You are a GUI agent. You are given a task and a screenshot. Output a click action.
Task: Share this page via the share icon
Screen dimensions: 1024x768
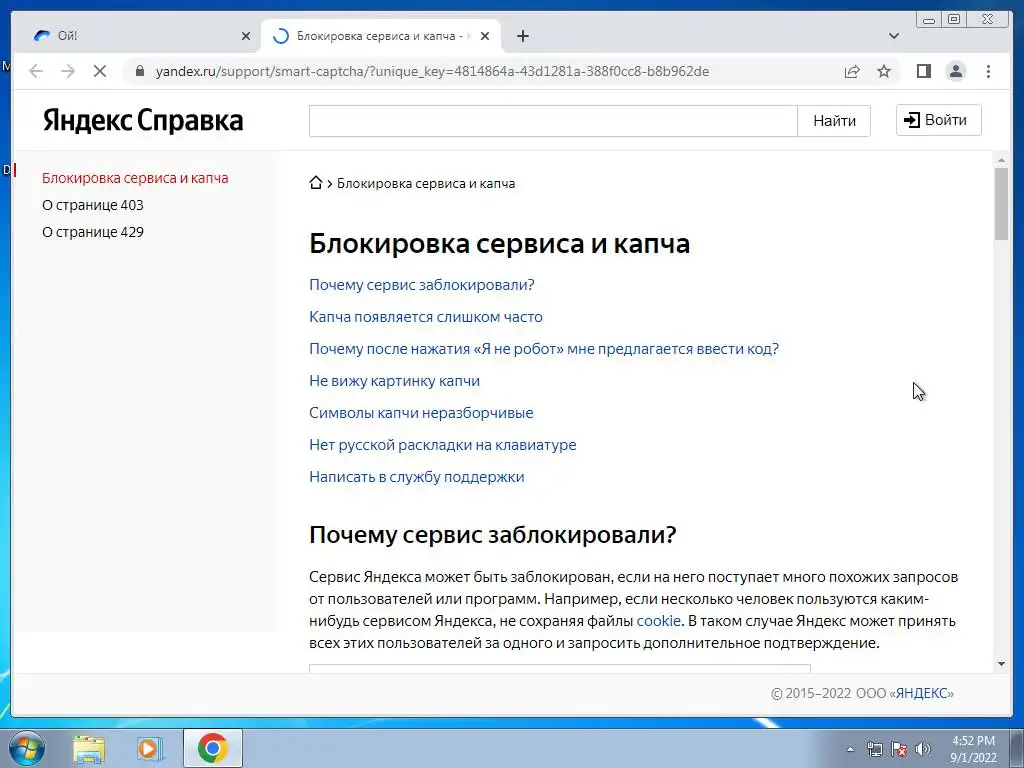click(x=852, y=71)
